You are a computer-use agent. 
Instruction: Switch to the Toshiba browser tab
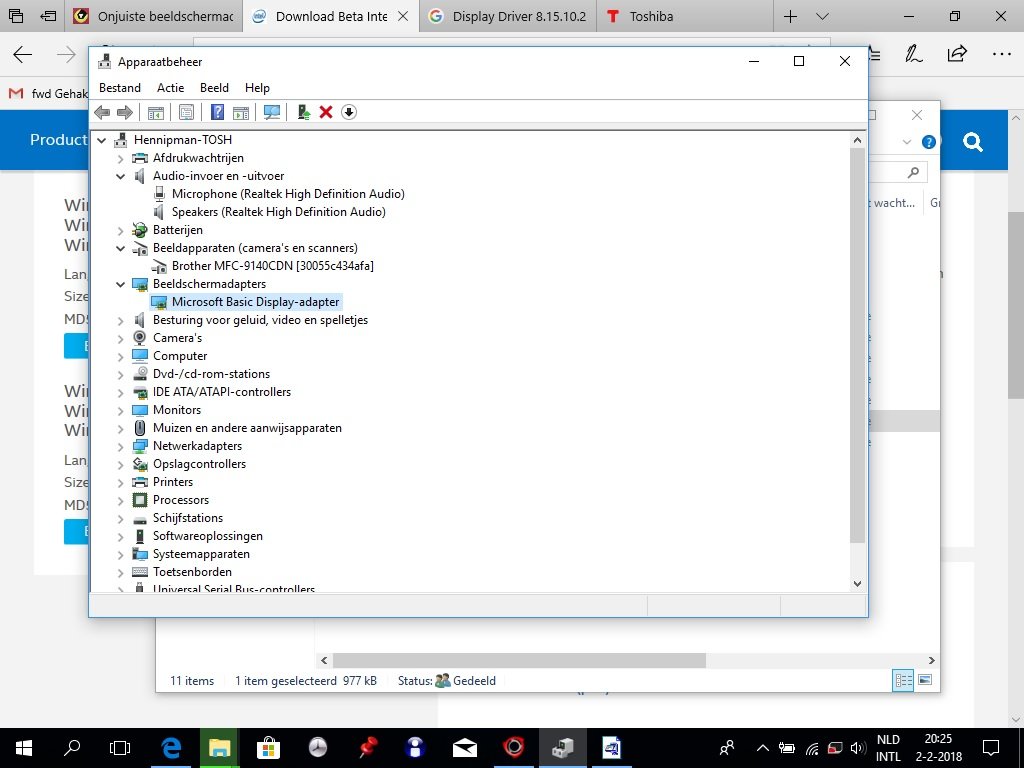pyautogui.click(x=684, y=16)
